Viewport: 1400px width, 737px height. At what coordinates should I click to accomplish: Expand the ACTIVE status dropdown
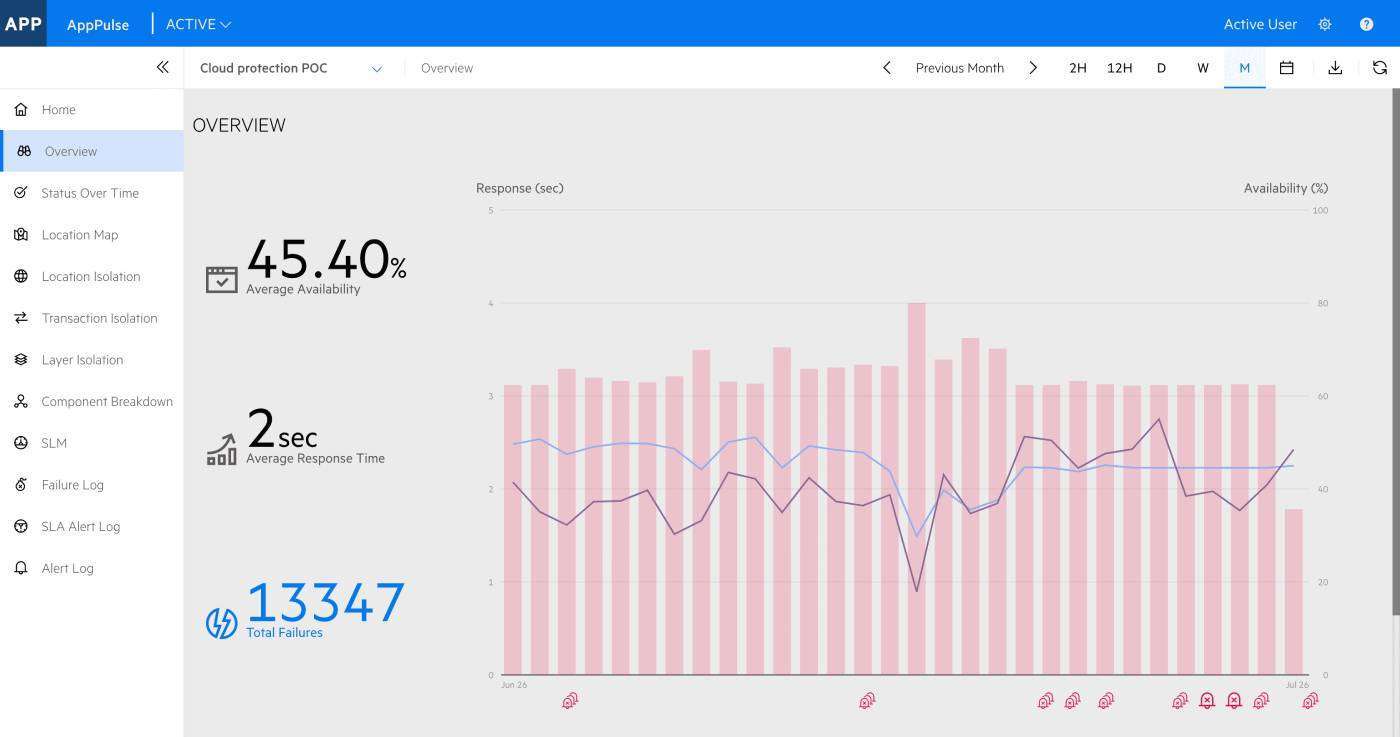[198, 24]
